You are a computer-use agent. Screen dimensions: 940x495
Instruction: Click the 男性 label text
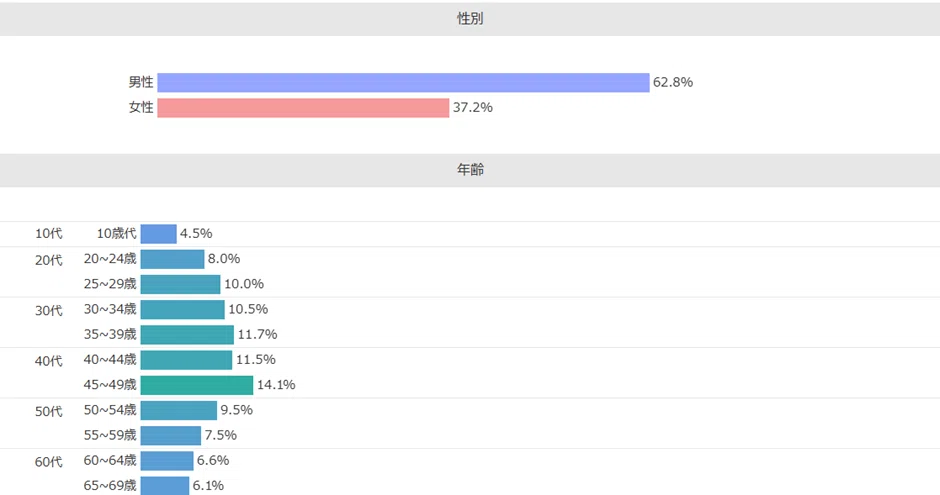(x=141, y=82)
